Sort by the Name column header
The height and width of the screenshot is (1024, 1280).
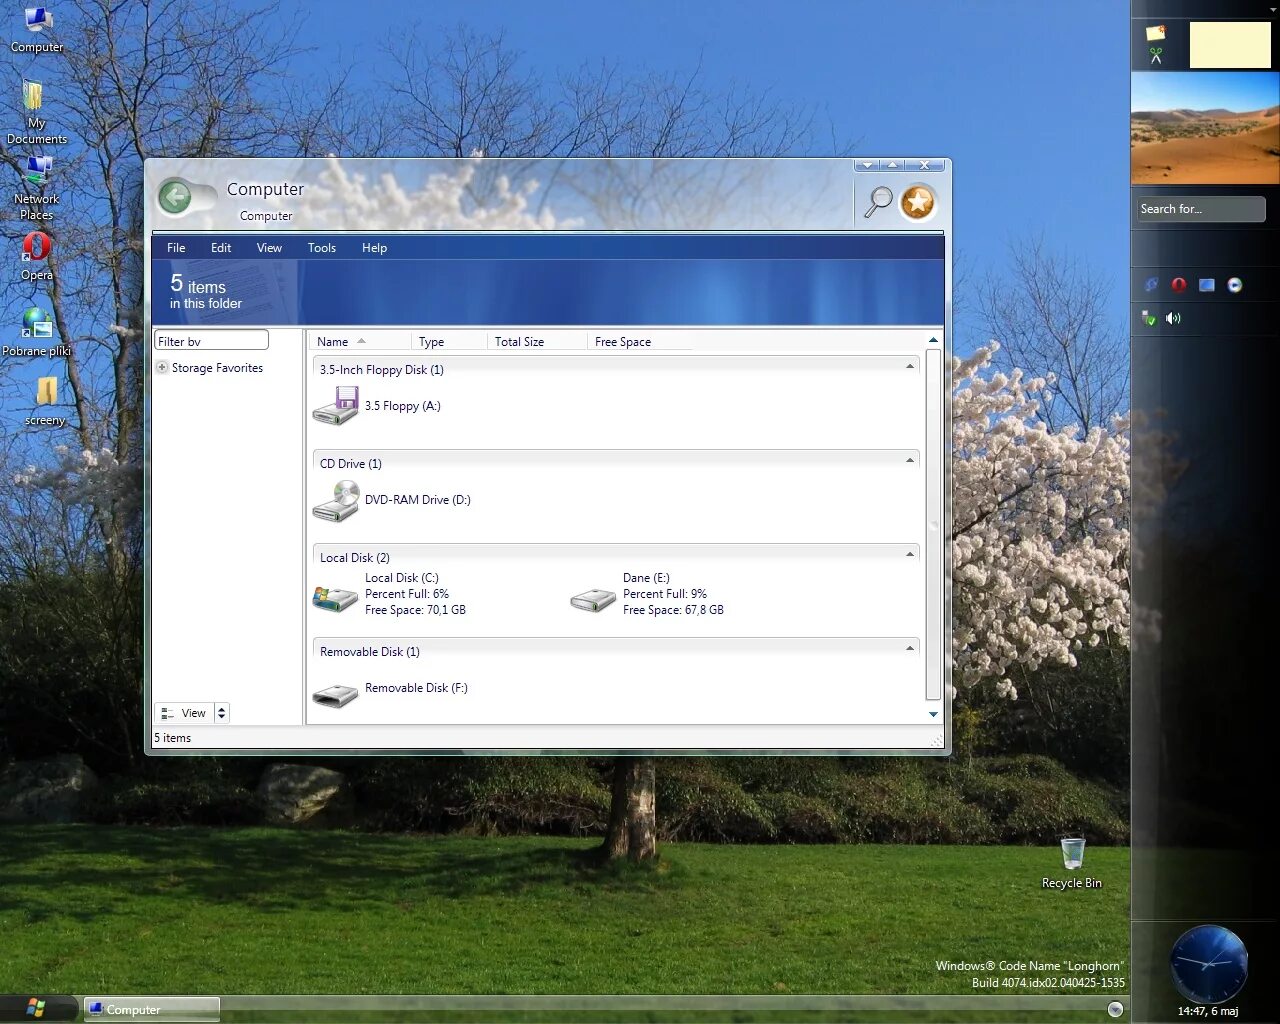360,342
